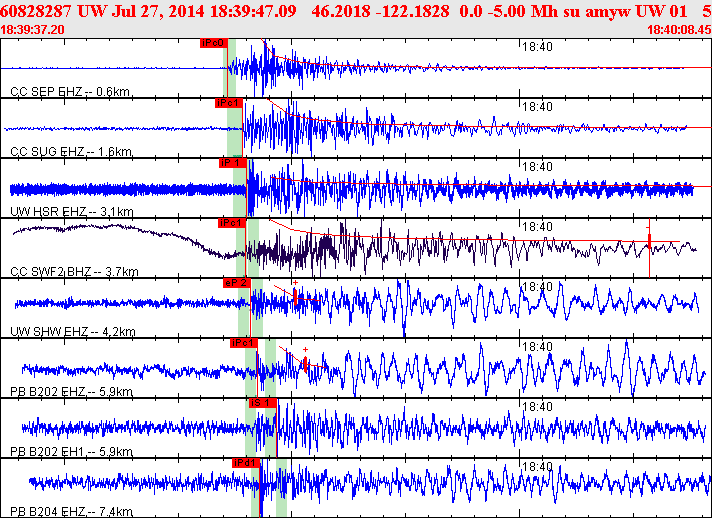Viewport: 712px width, 518px height.
Task: Click the eP 2 pick flag on SHW trace
Action: [236, 283]
